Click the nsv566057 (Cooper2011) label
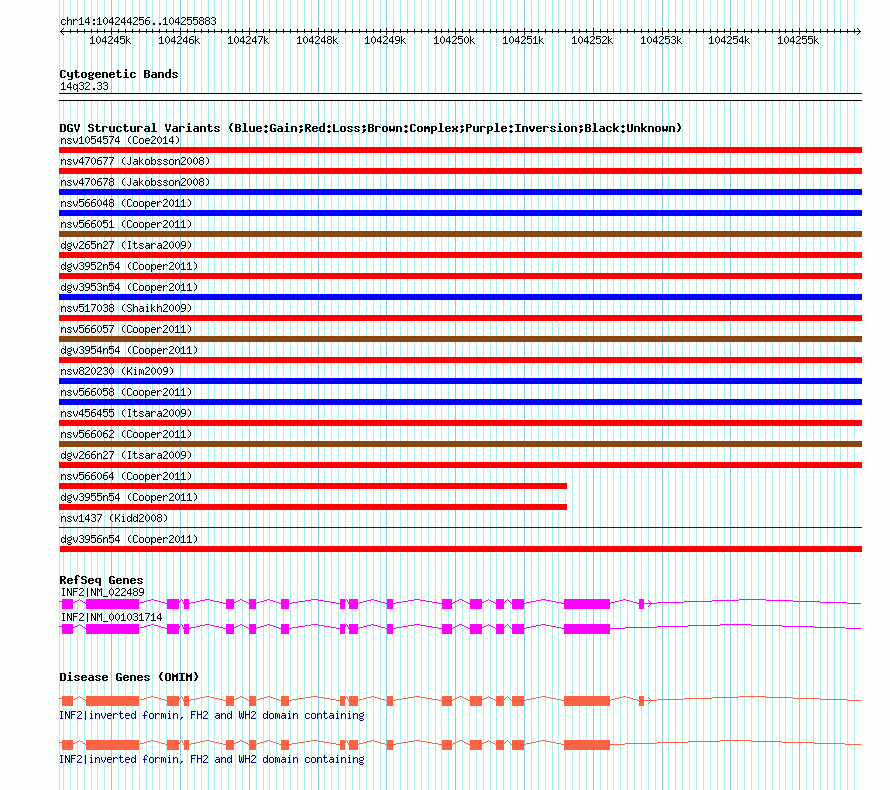Screen dimensions: 890x790 tap(126, 329)
